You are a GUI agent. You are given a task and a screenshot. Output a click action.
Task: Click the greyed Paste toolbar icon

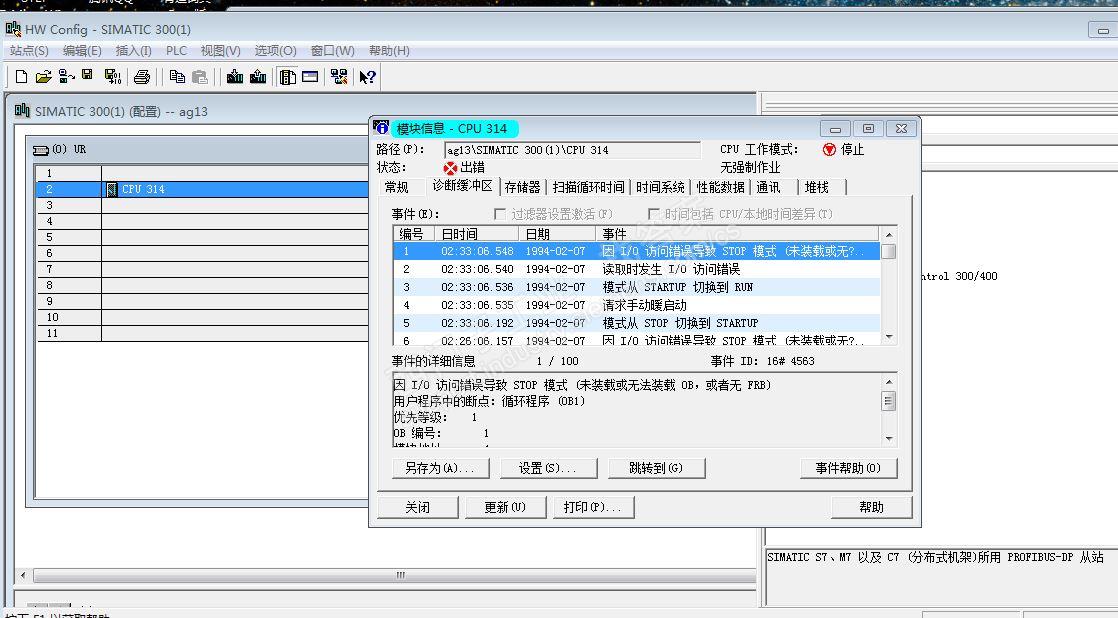tap(200, 77)
